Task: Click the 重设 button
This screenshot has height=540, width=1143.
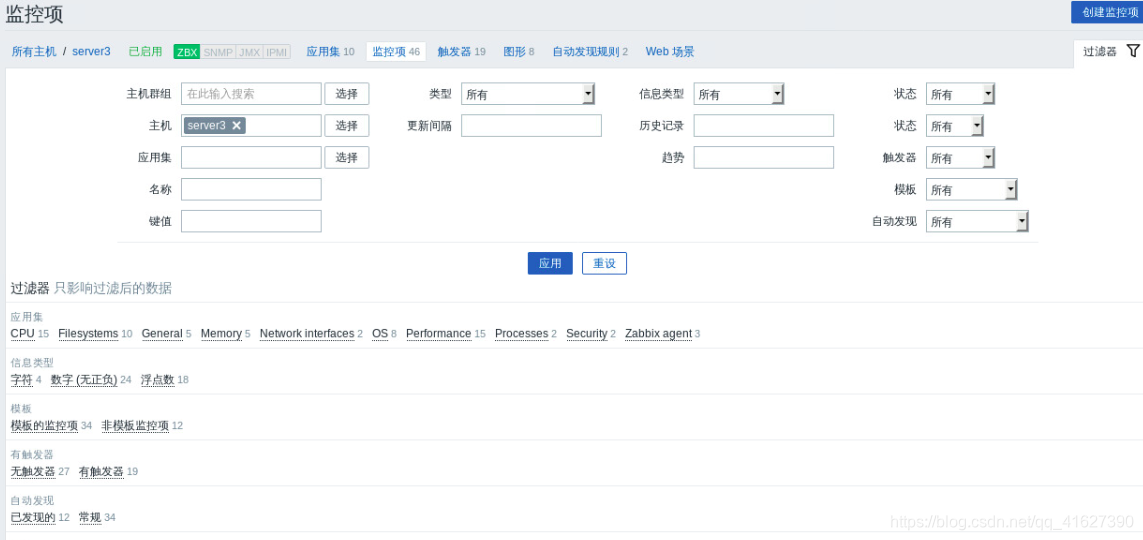Action: pos(604,263)
